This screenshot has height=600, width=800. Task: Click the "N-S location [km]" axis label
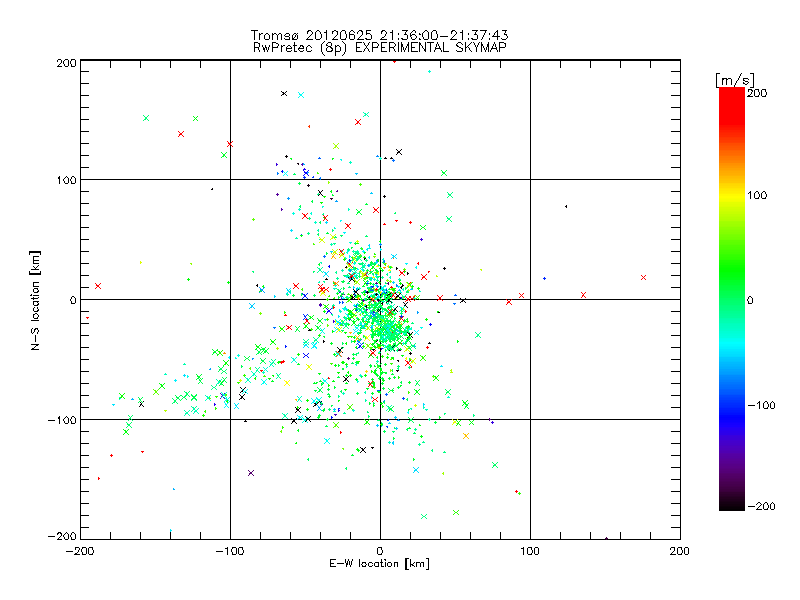[x=35, y=300]
